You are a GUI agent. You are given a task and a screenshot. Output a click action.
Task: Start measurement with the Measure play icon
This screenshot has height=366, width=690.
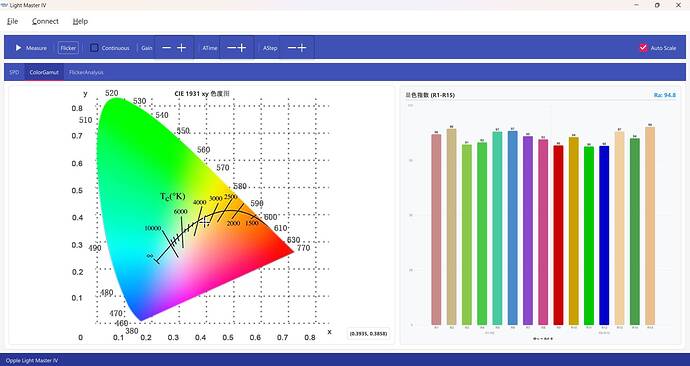(18, 48)
